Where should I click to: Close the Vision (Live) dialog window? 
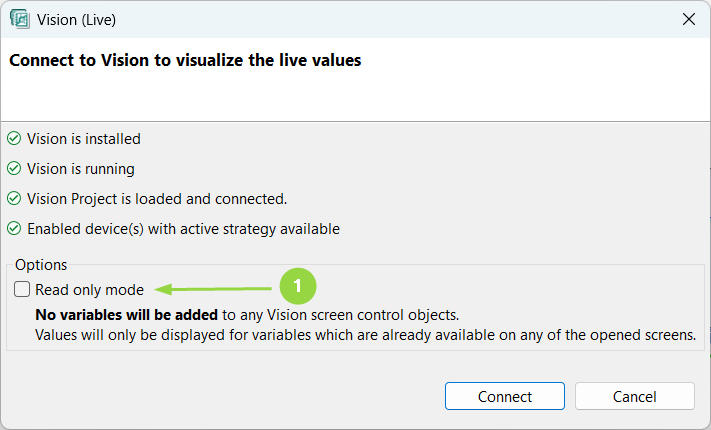point(688,19)
